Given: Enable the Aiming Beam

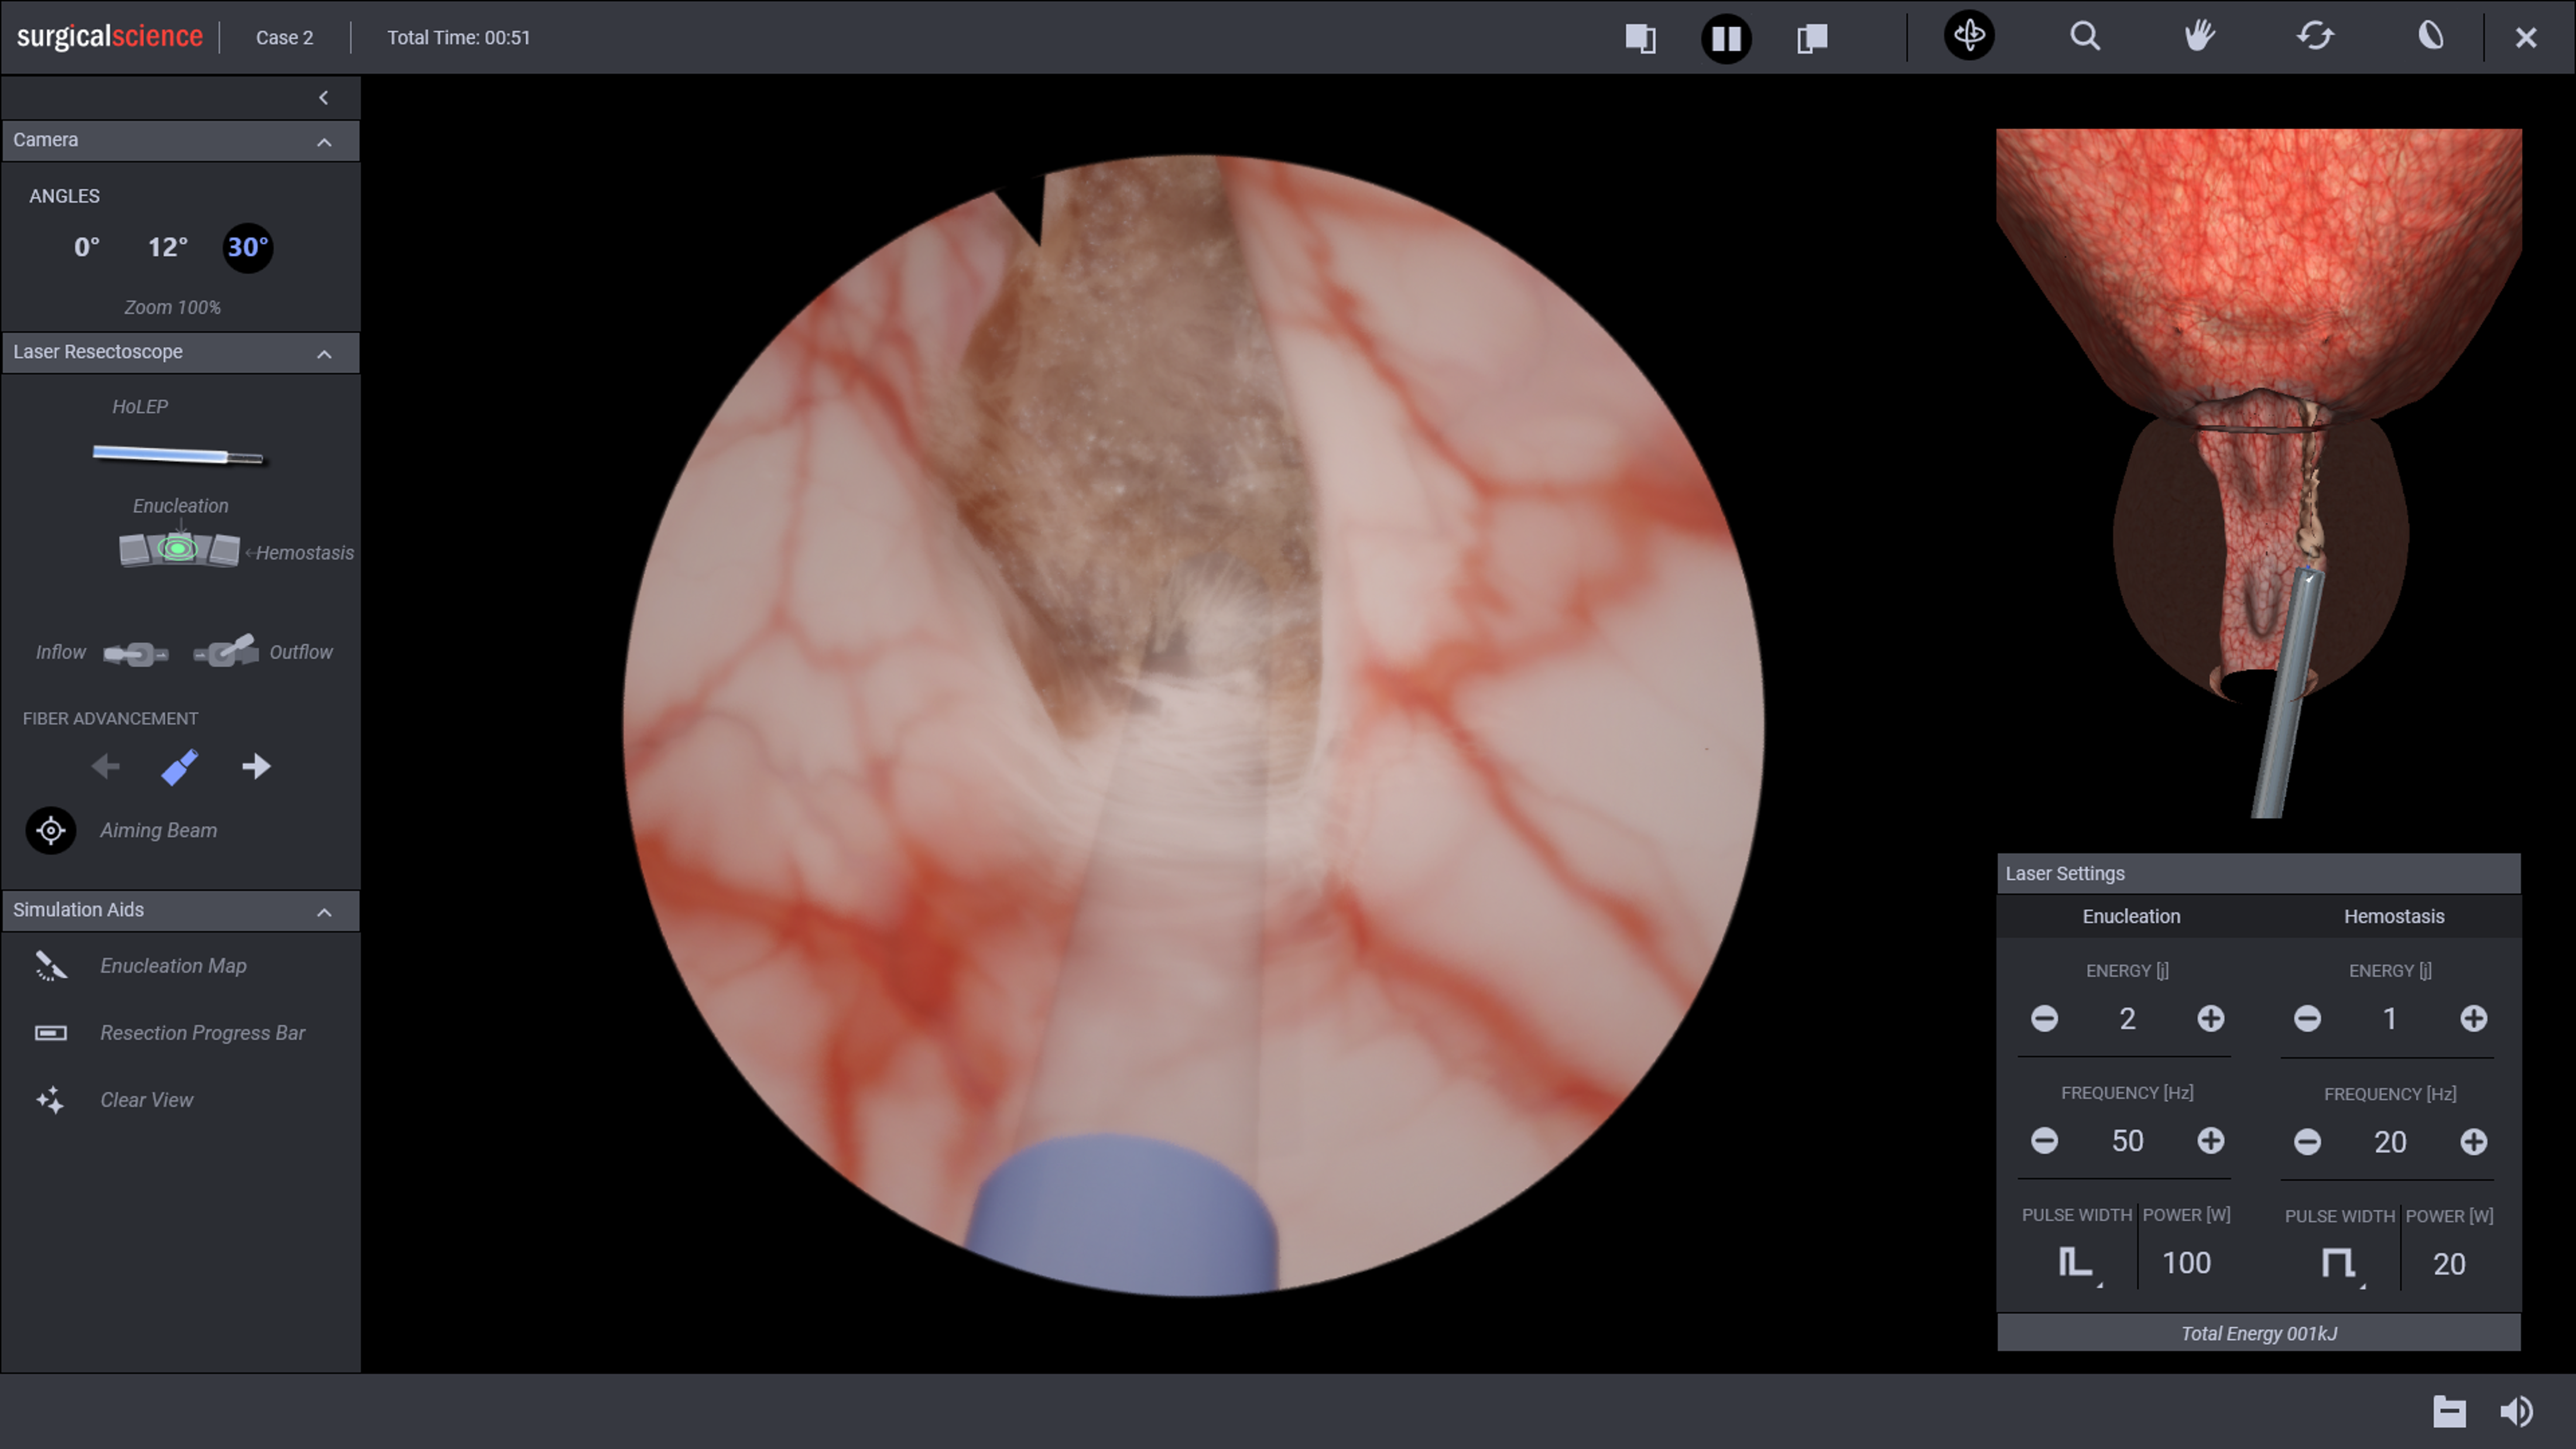Looking at the screenshot, I should [x=50, y=830].
